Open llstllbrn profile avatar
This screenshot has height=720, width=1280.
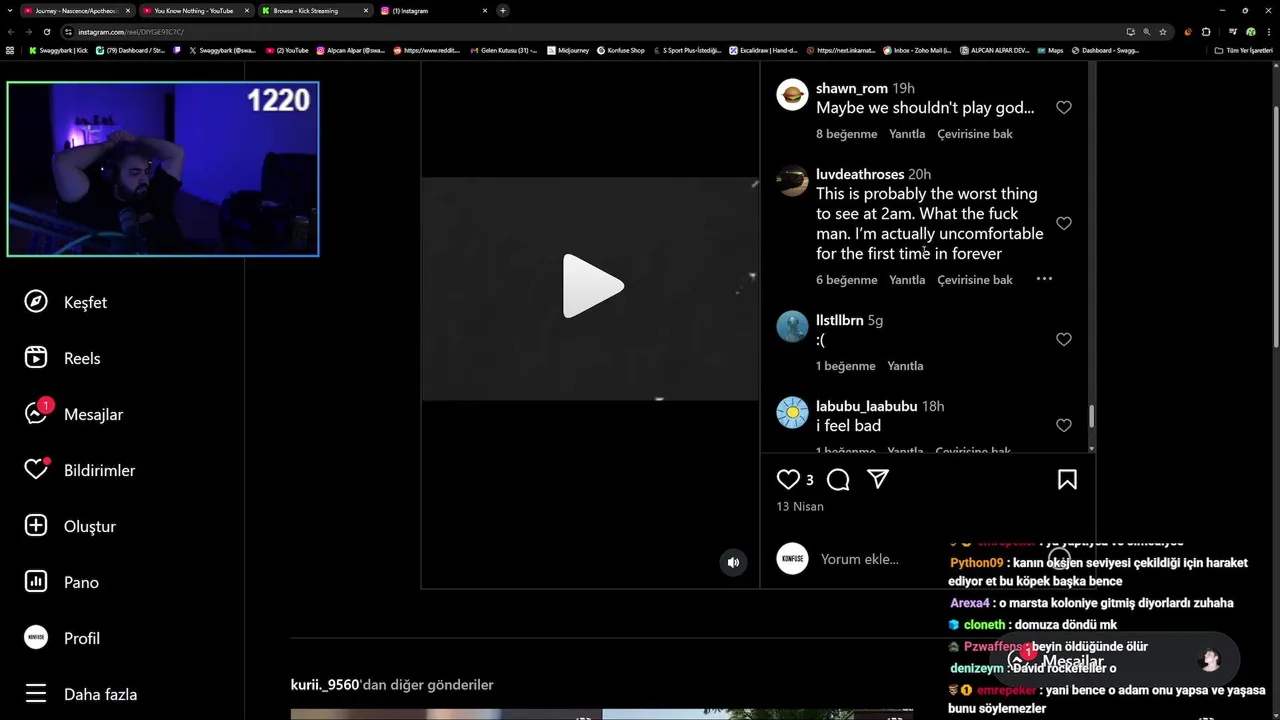pyautogui.click(x=792, y=327)
